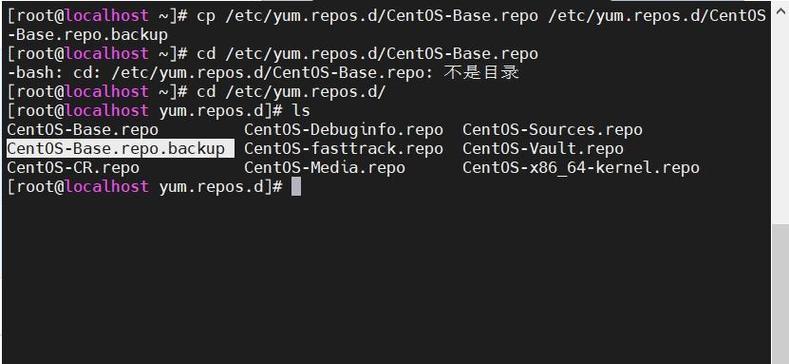789x364 pixels.
Task: Click the CentOS-Debuginfo.repo file name
Action: point(344,130)
